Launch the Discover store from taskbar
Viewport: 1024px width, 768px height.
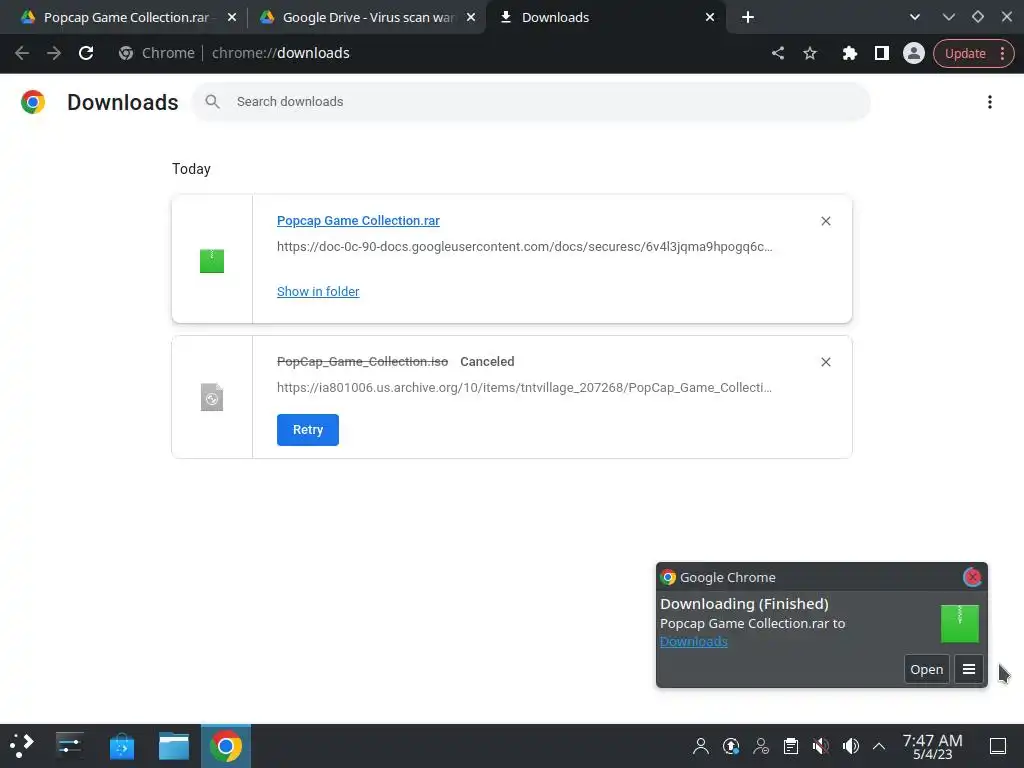(x=121, y=746)
